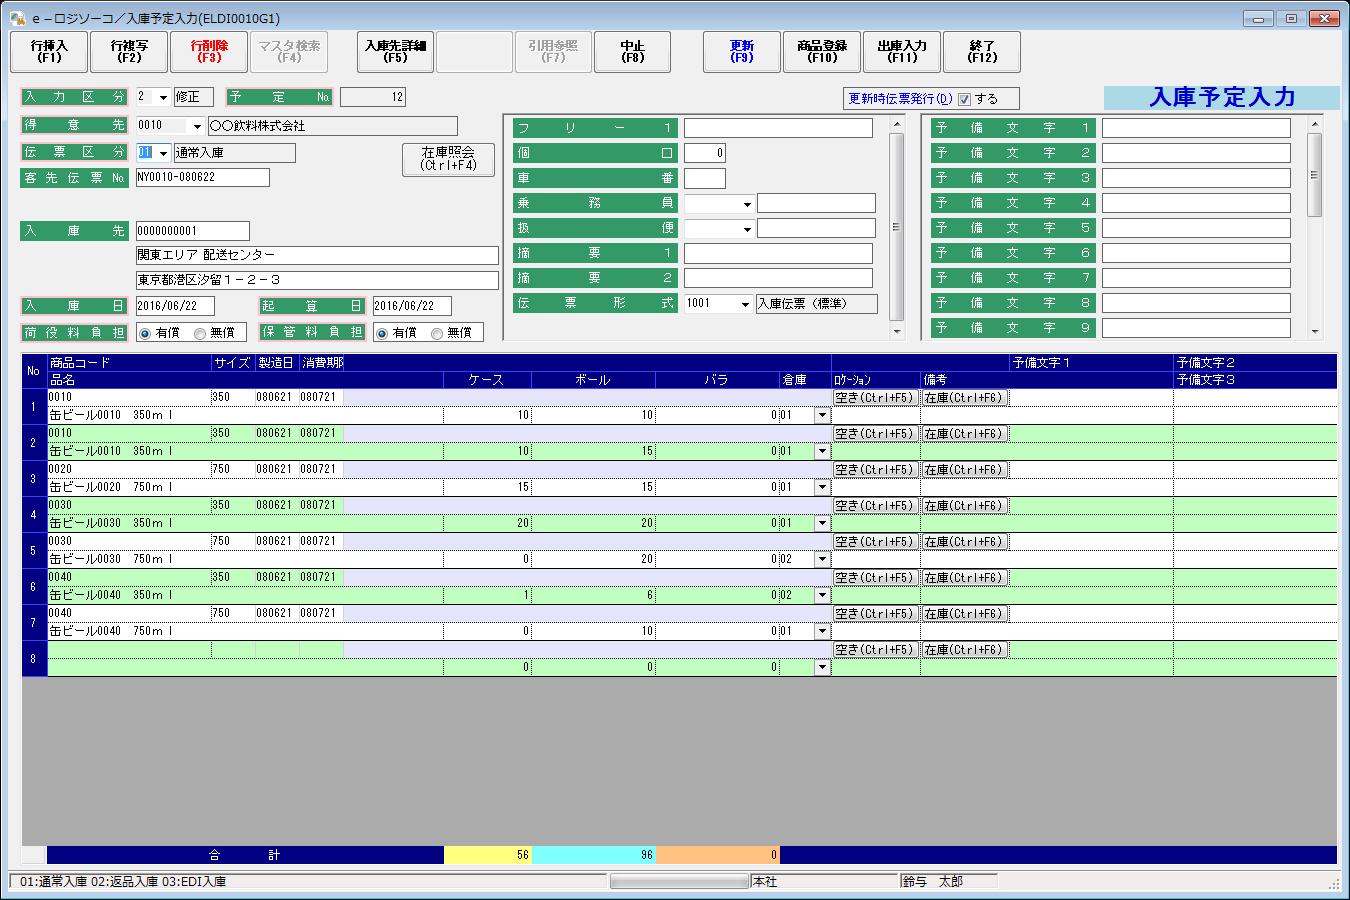Open 入庫先詳細 (F5) details
The image size is (1350, 900).
pos(395,52)
